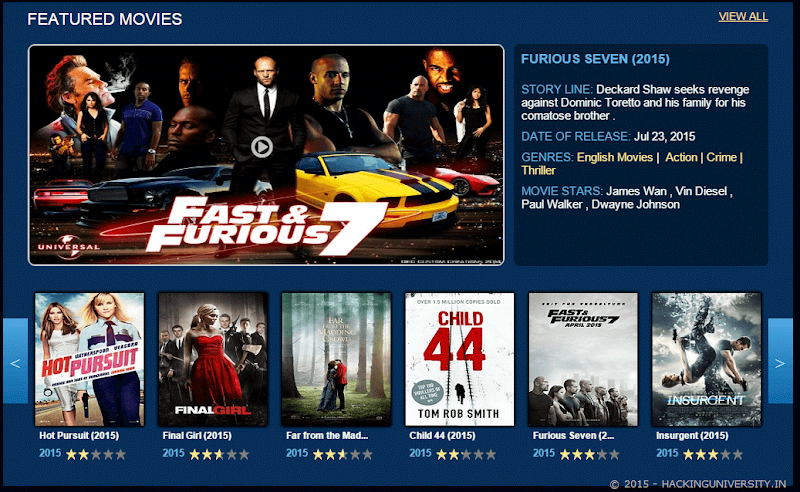Screen dimensions: 800x492
Task: Click the Furious Seven (2015) heading
Action: 595,59
